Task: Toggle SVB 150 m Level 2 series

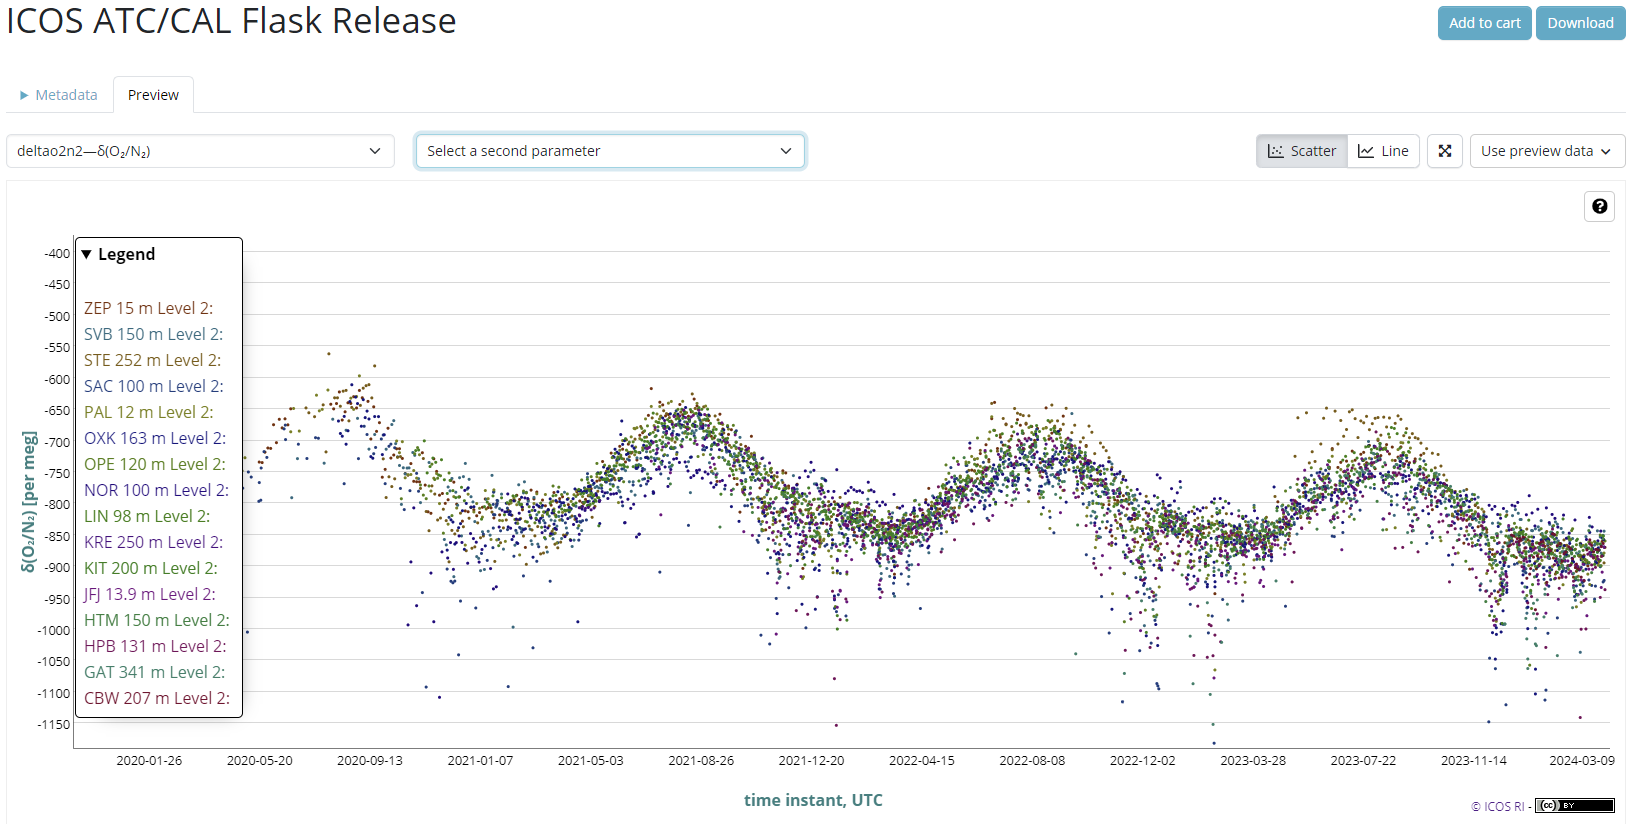Action: coord(154,334)
